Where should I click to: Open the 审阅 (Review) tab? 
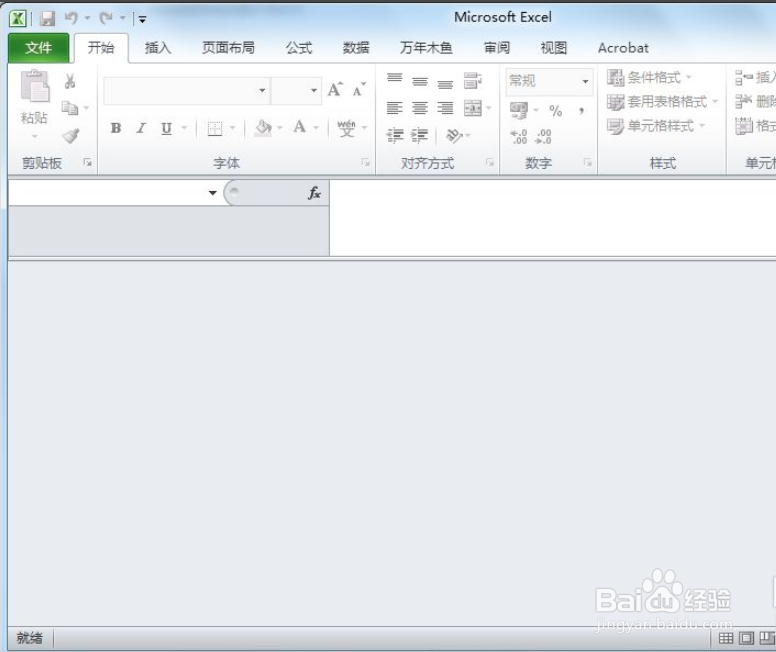coord(496,48)
